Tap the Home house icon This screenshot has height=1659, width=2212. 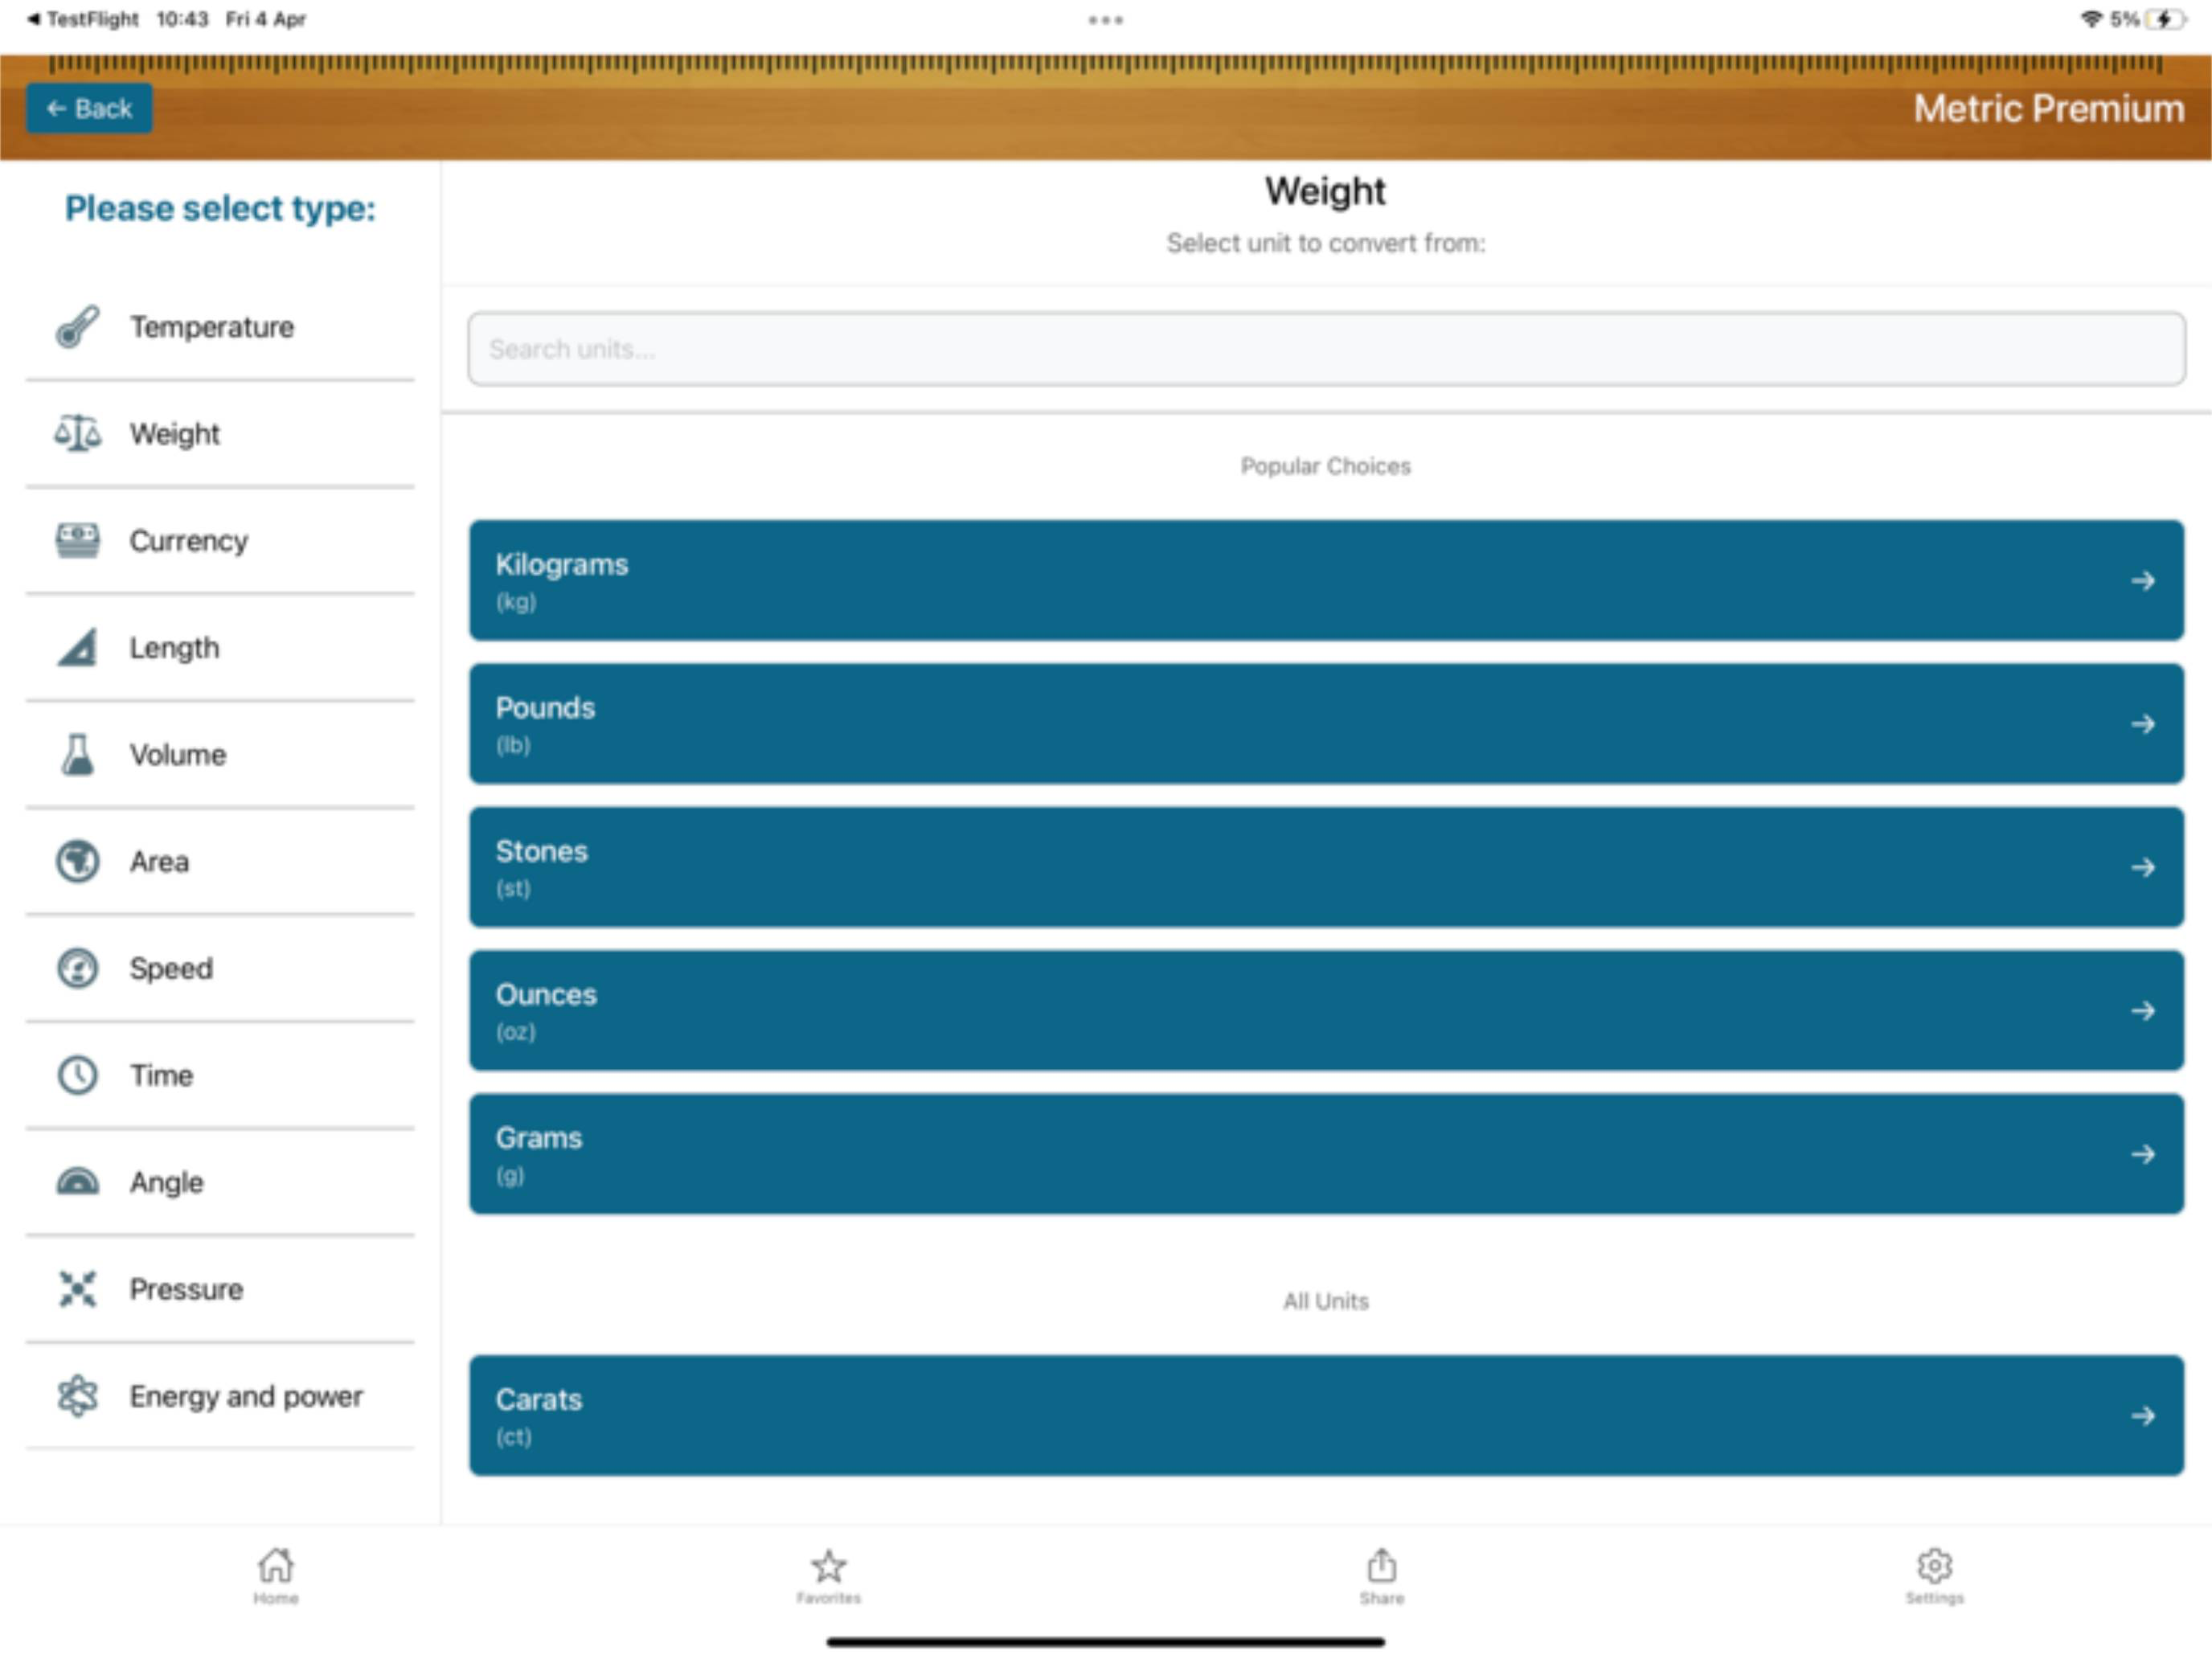point(276,1566)
